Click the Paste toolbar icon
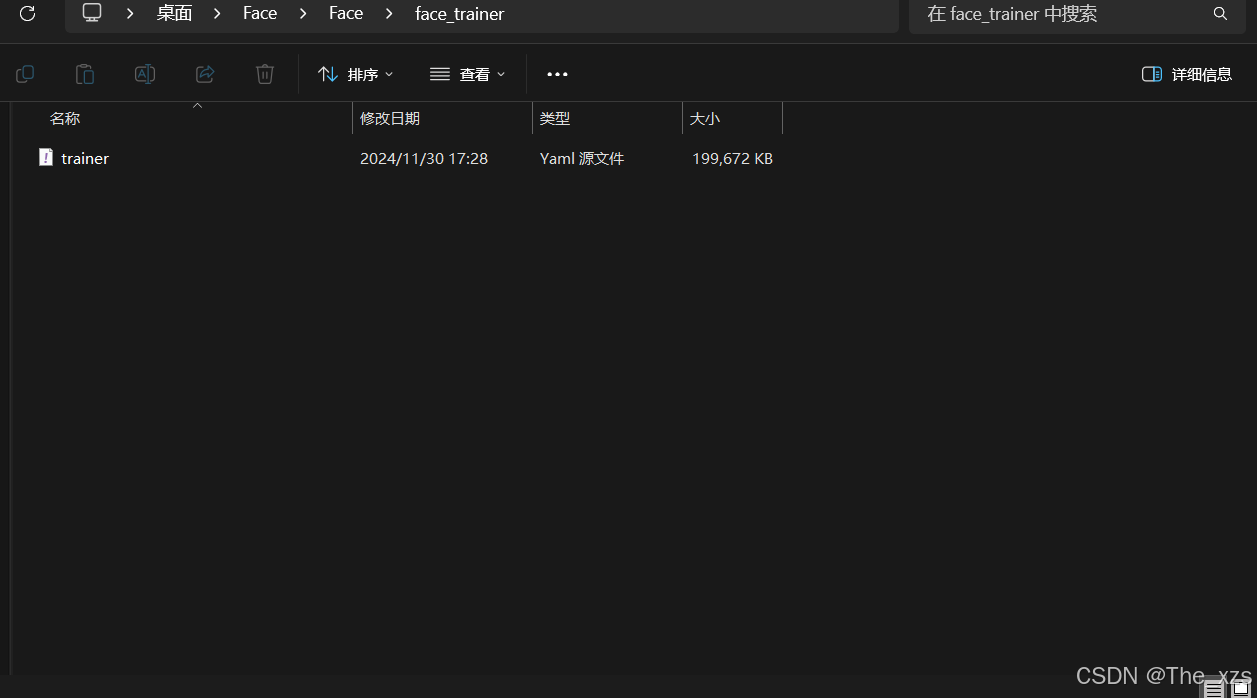Viewport: 1257px width, 698px height. pos(85,74)
